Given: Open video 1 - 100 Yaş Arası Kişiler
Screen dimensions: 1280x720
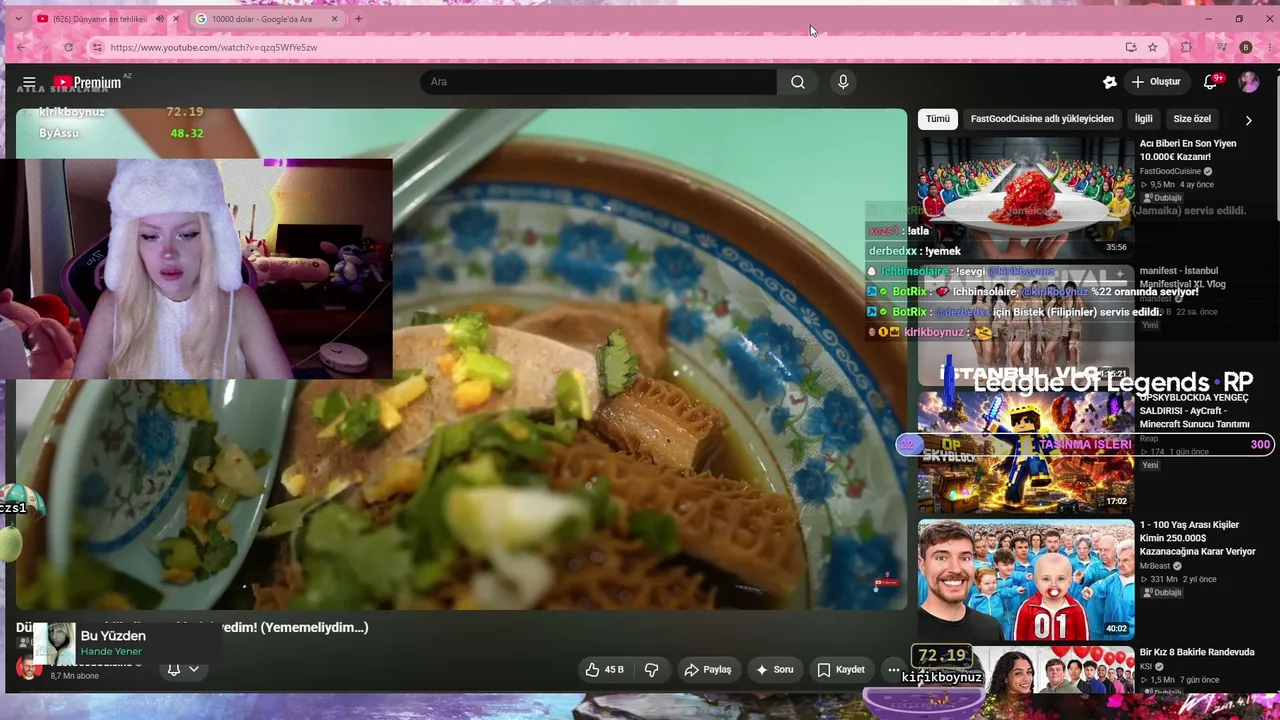Looking at the screenshot, I should click(x=1198, y=538).
